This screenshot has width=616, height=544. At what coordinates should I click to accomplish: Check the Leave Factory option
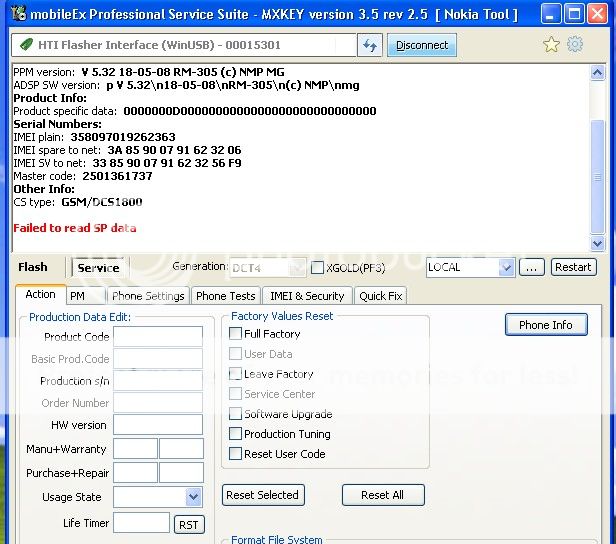[x=235, y=374]
